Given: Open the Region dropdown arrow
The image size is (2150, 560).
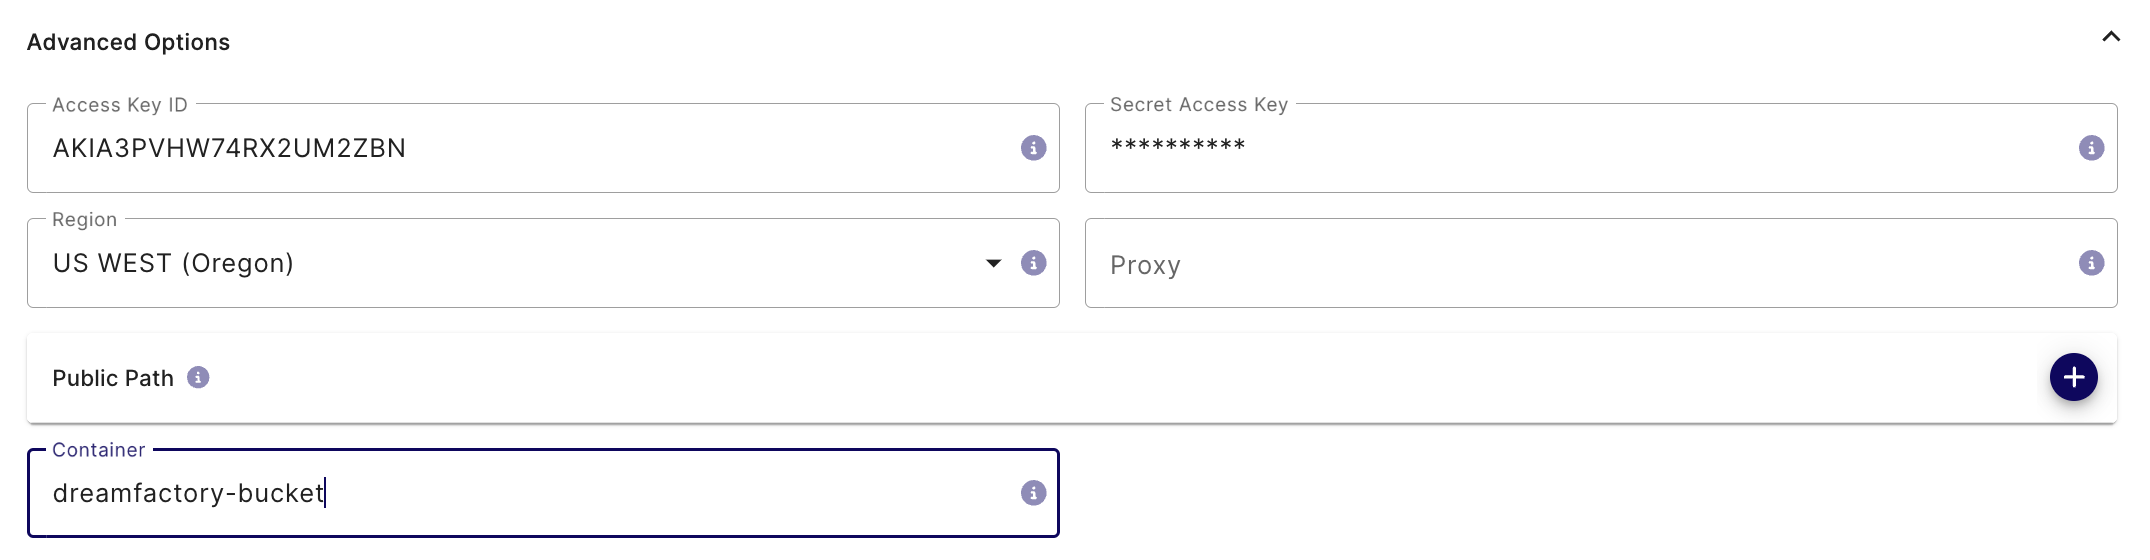Looking at the screenshot, I should [x=993, y=263].
